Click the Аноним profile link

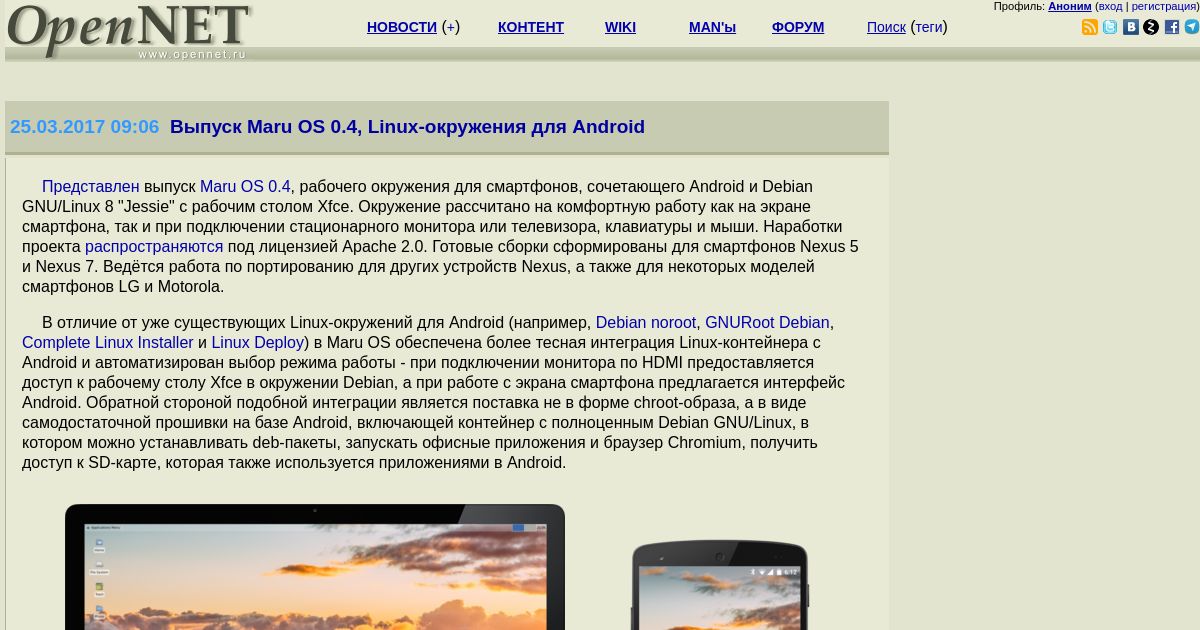coord(1070,6)
